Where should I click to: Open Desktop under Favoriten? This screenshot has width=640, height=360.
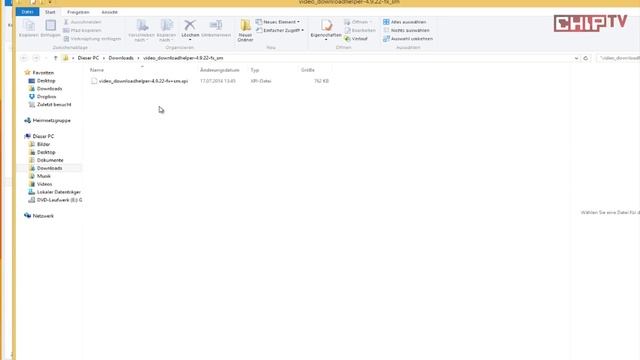[x=46, y=81]
